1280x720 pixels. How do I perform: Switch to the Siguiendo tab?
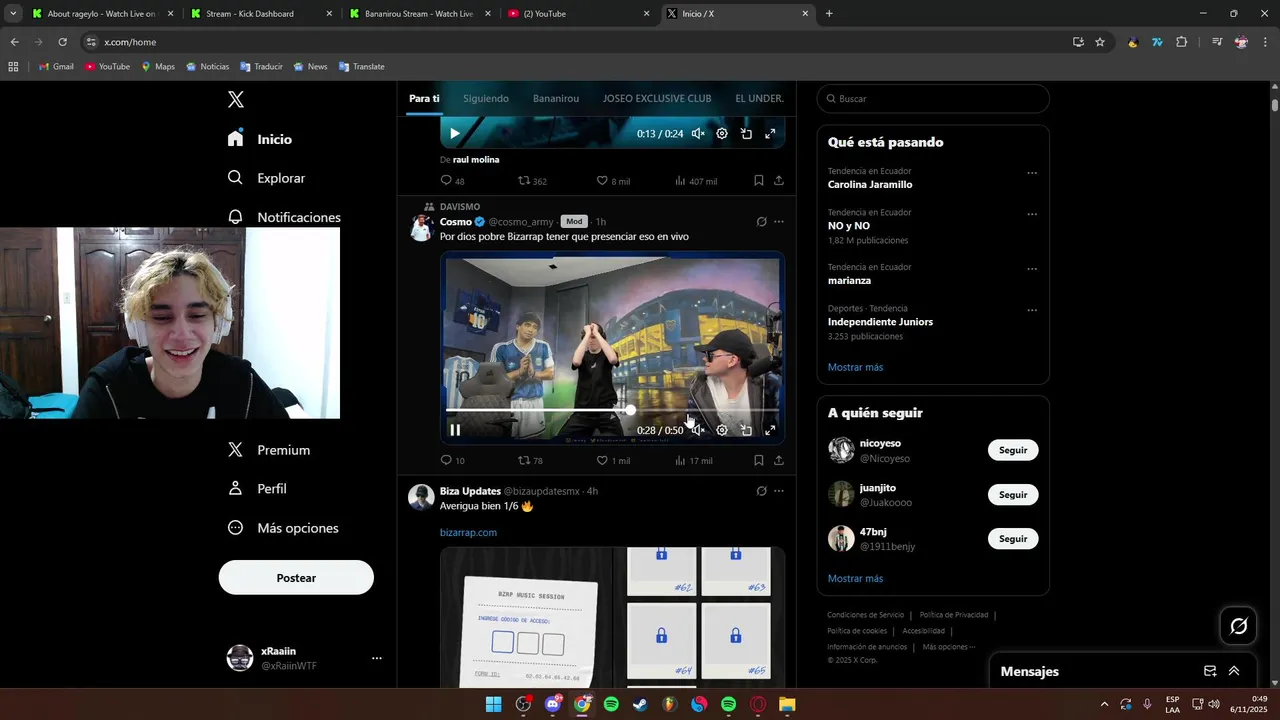[486, 99]
